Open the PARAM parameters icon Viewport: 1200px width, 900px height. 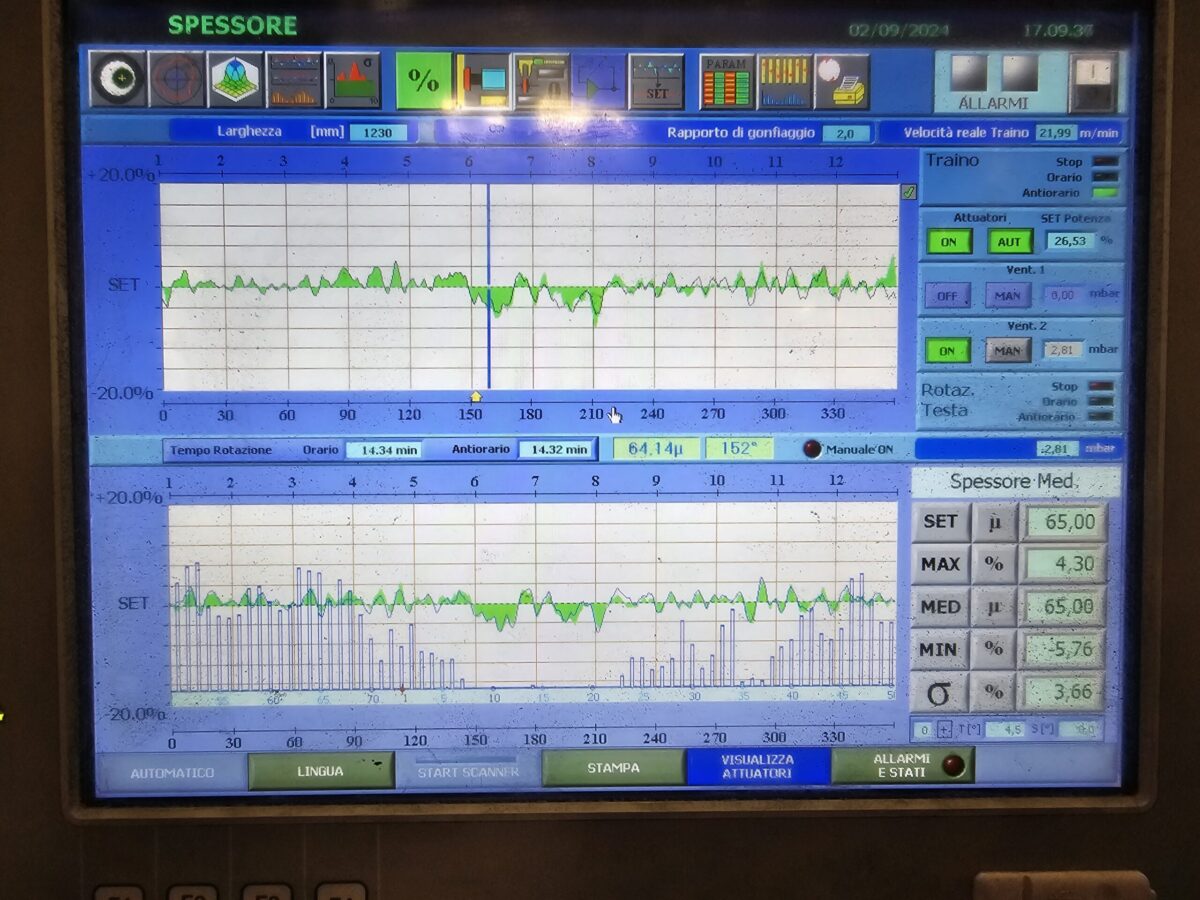tap(726, 81)
